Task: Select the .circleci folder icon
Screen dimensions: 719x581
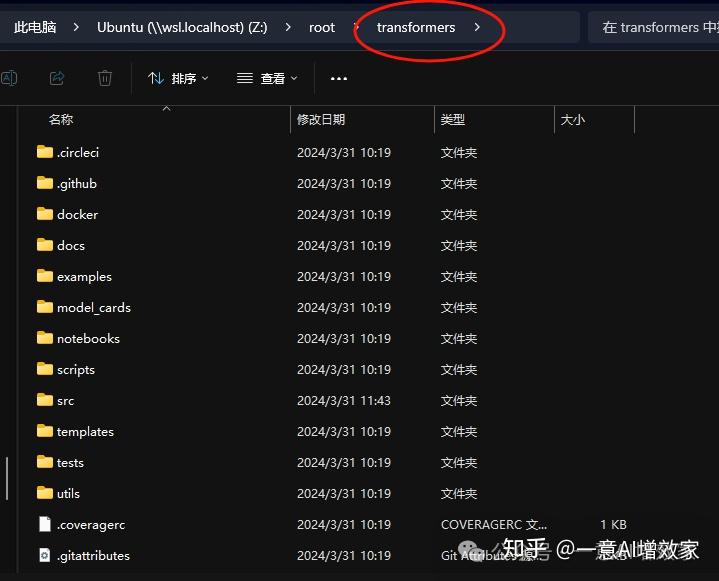Action: (44, 152)
